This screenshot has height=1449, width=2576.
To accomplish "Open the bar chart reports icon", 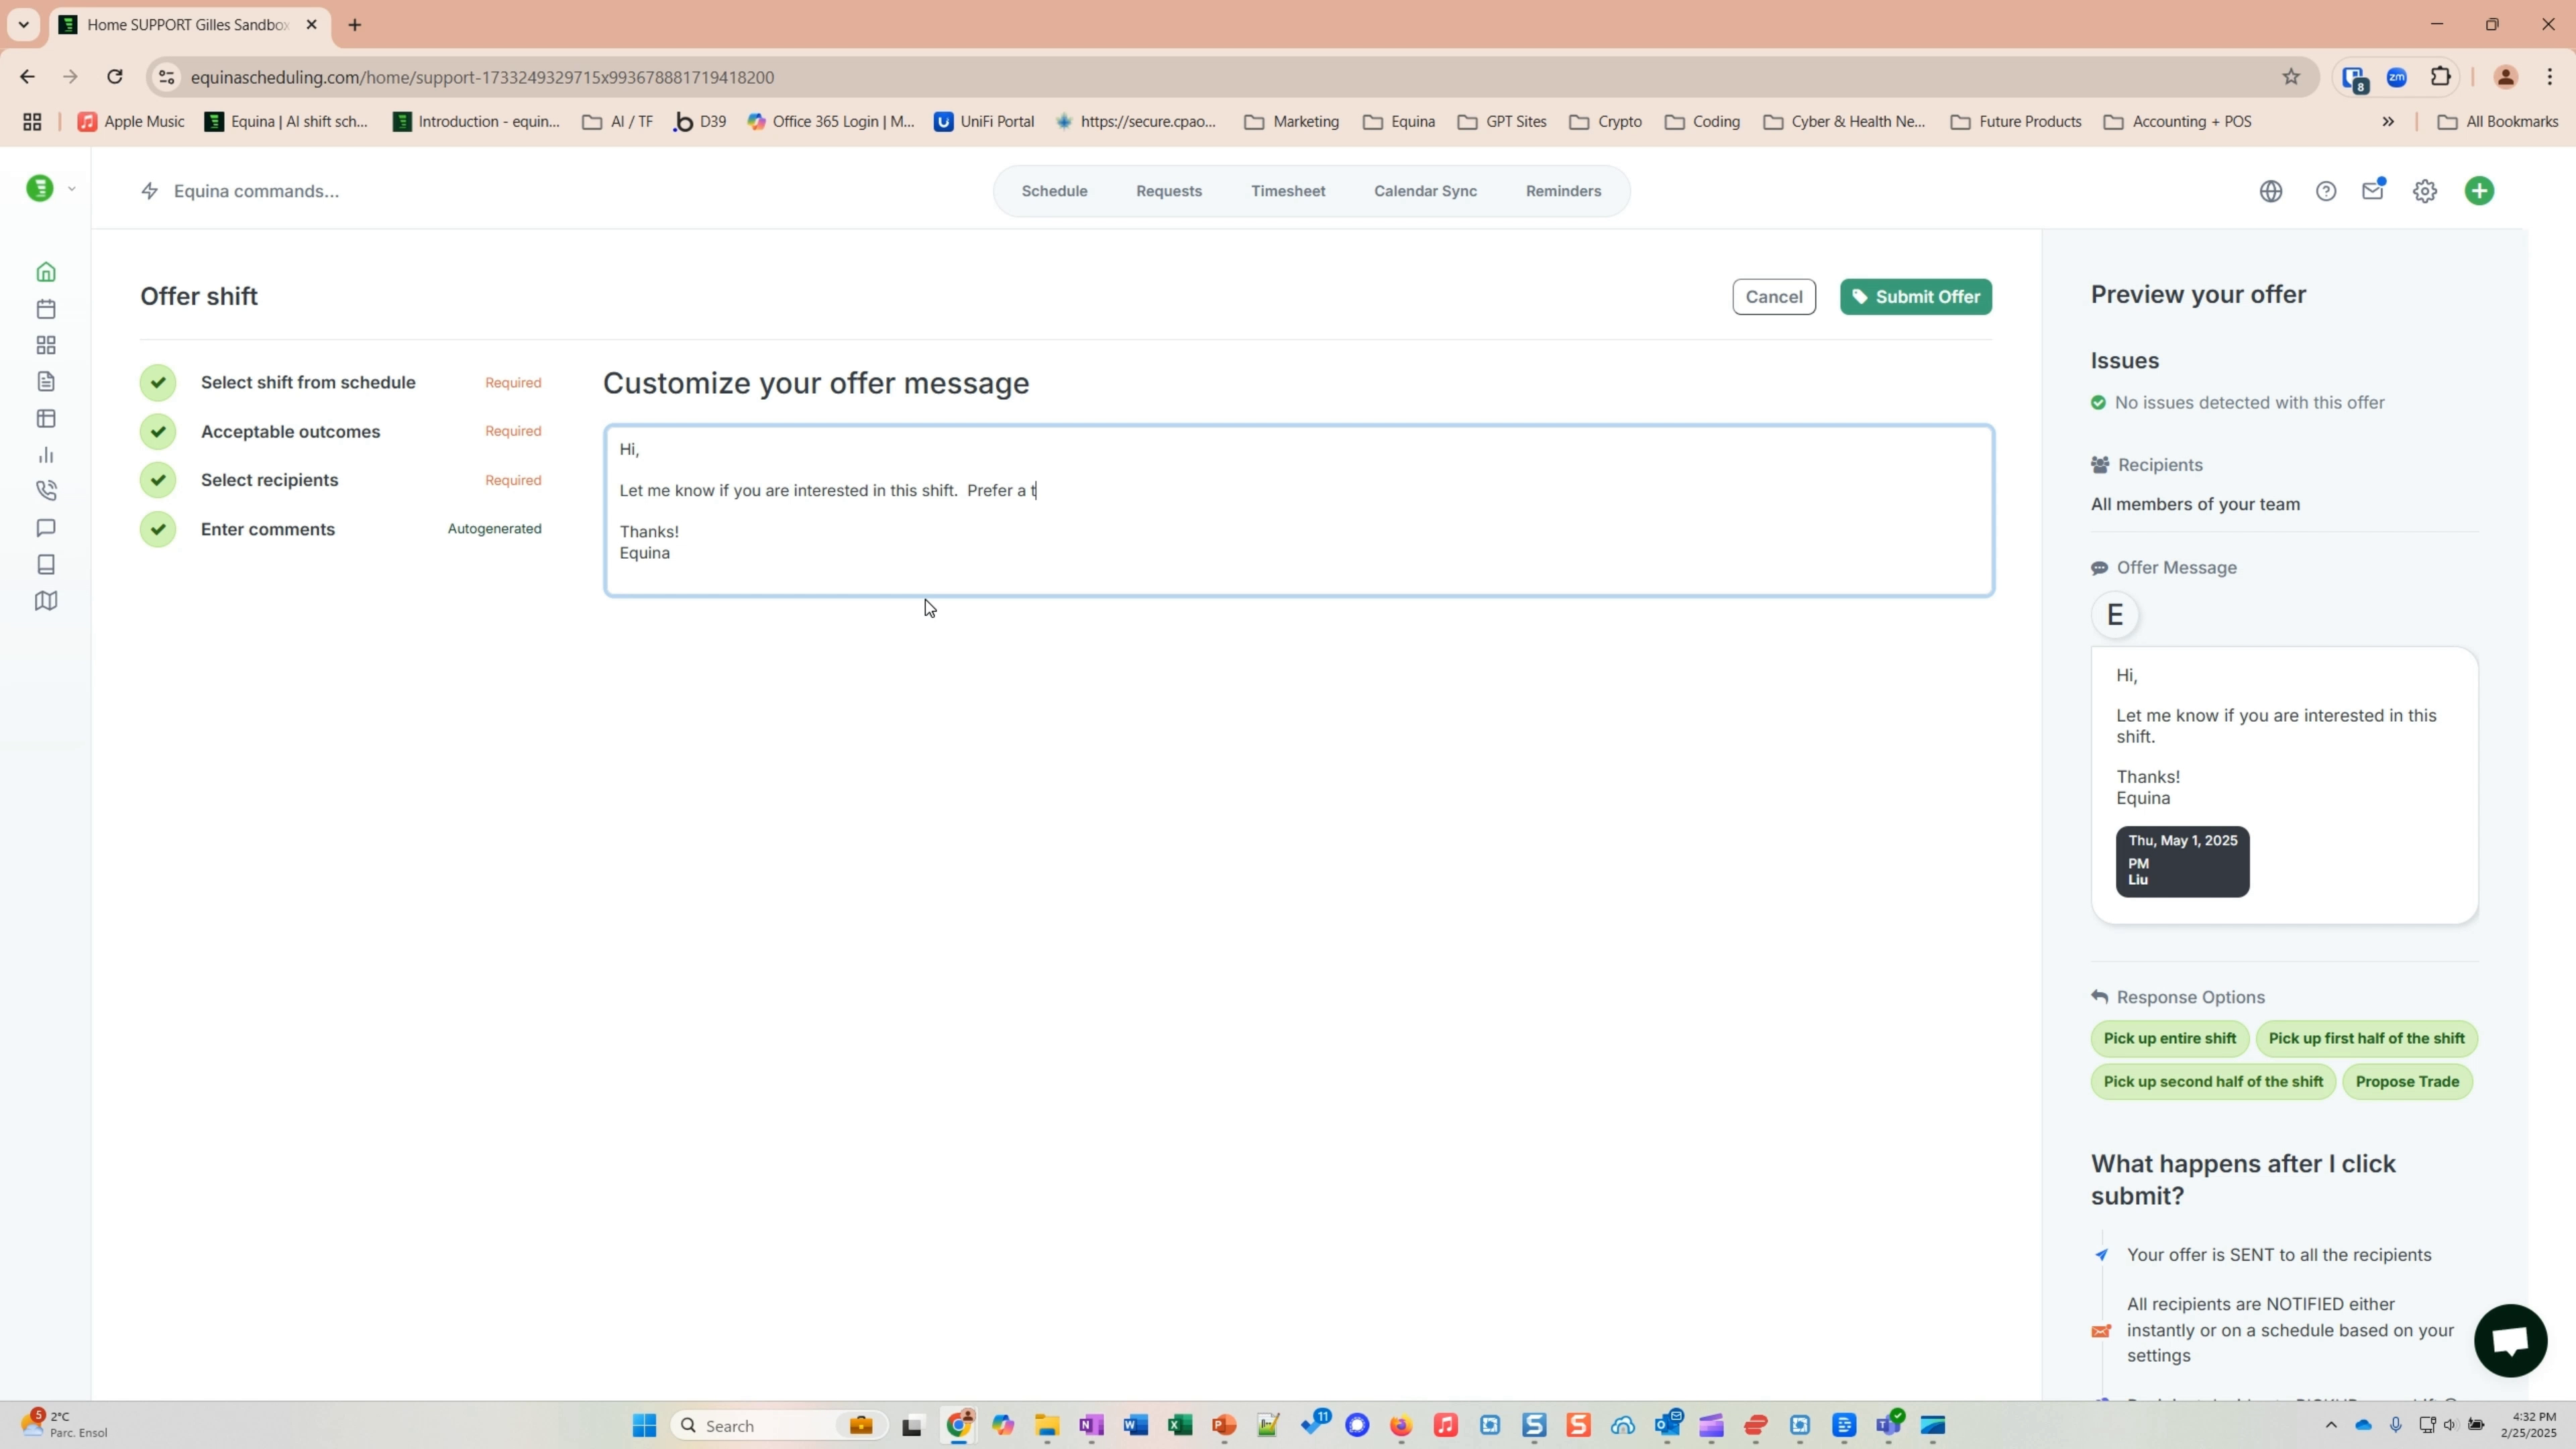I will pyautogui.click(x=45, y=455).
